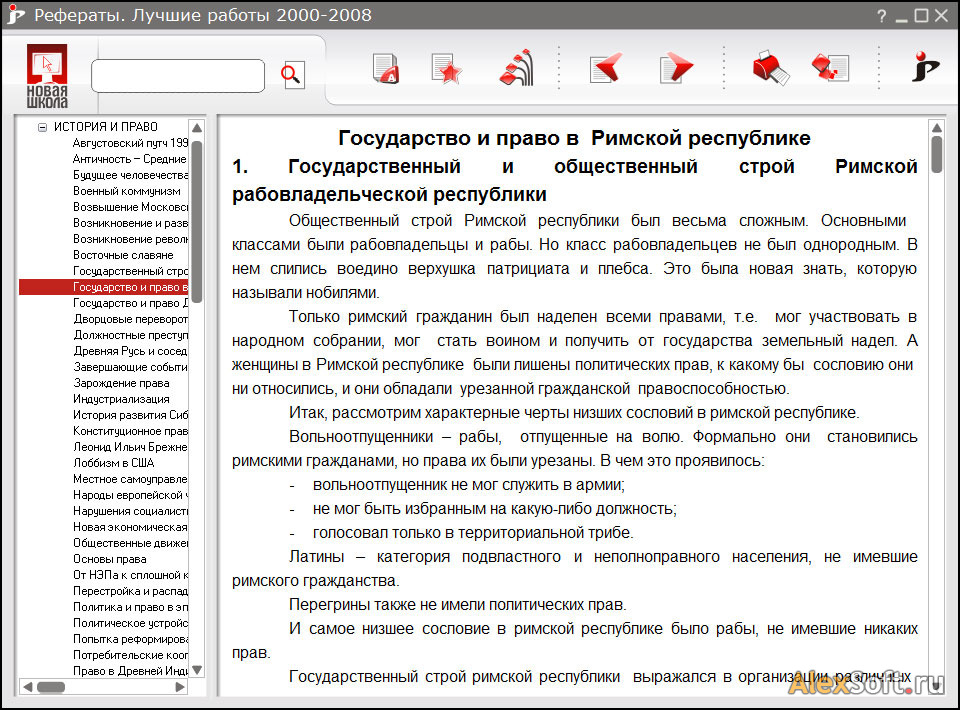Select Перестройка и распад entry
This screenshot has width=960, height=710.
coord(130,591)
